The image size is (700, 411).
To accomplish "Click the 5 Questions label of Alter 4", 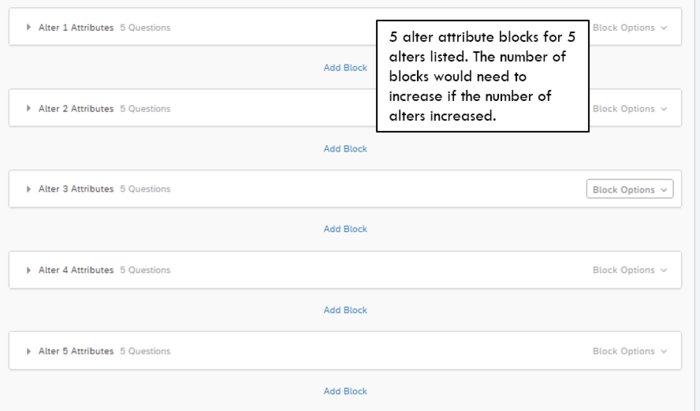I will click(145, 270).
